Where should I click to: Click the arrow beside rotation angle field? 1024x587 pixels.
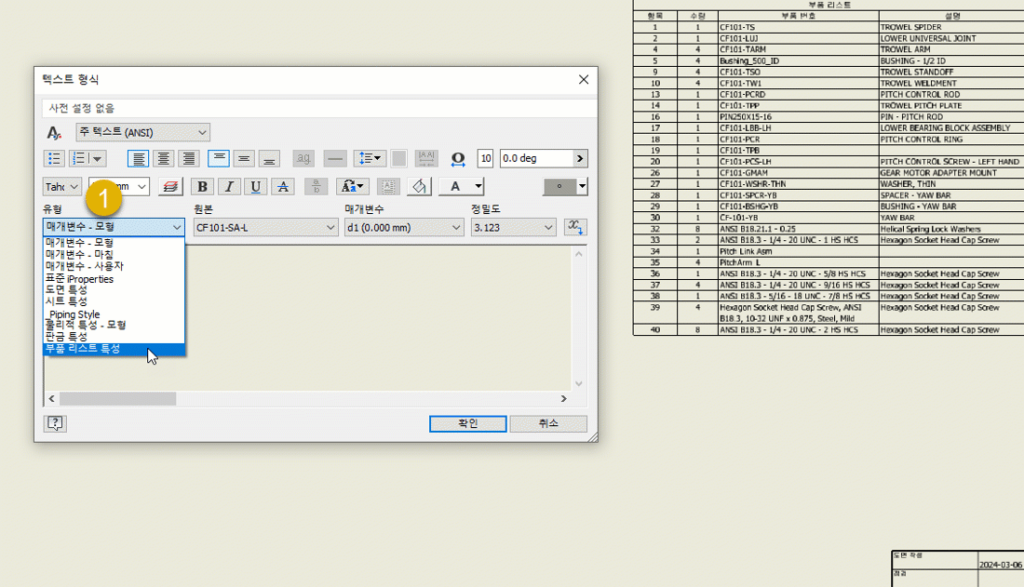pyautogui.click(x=580, y=159)
